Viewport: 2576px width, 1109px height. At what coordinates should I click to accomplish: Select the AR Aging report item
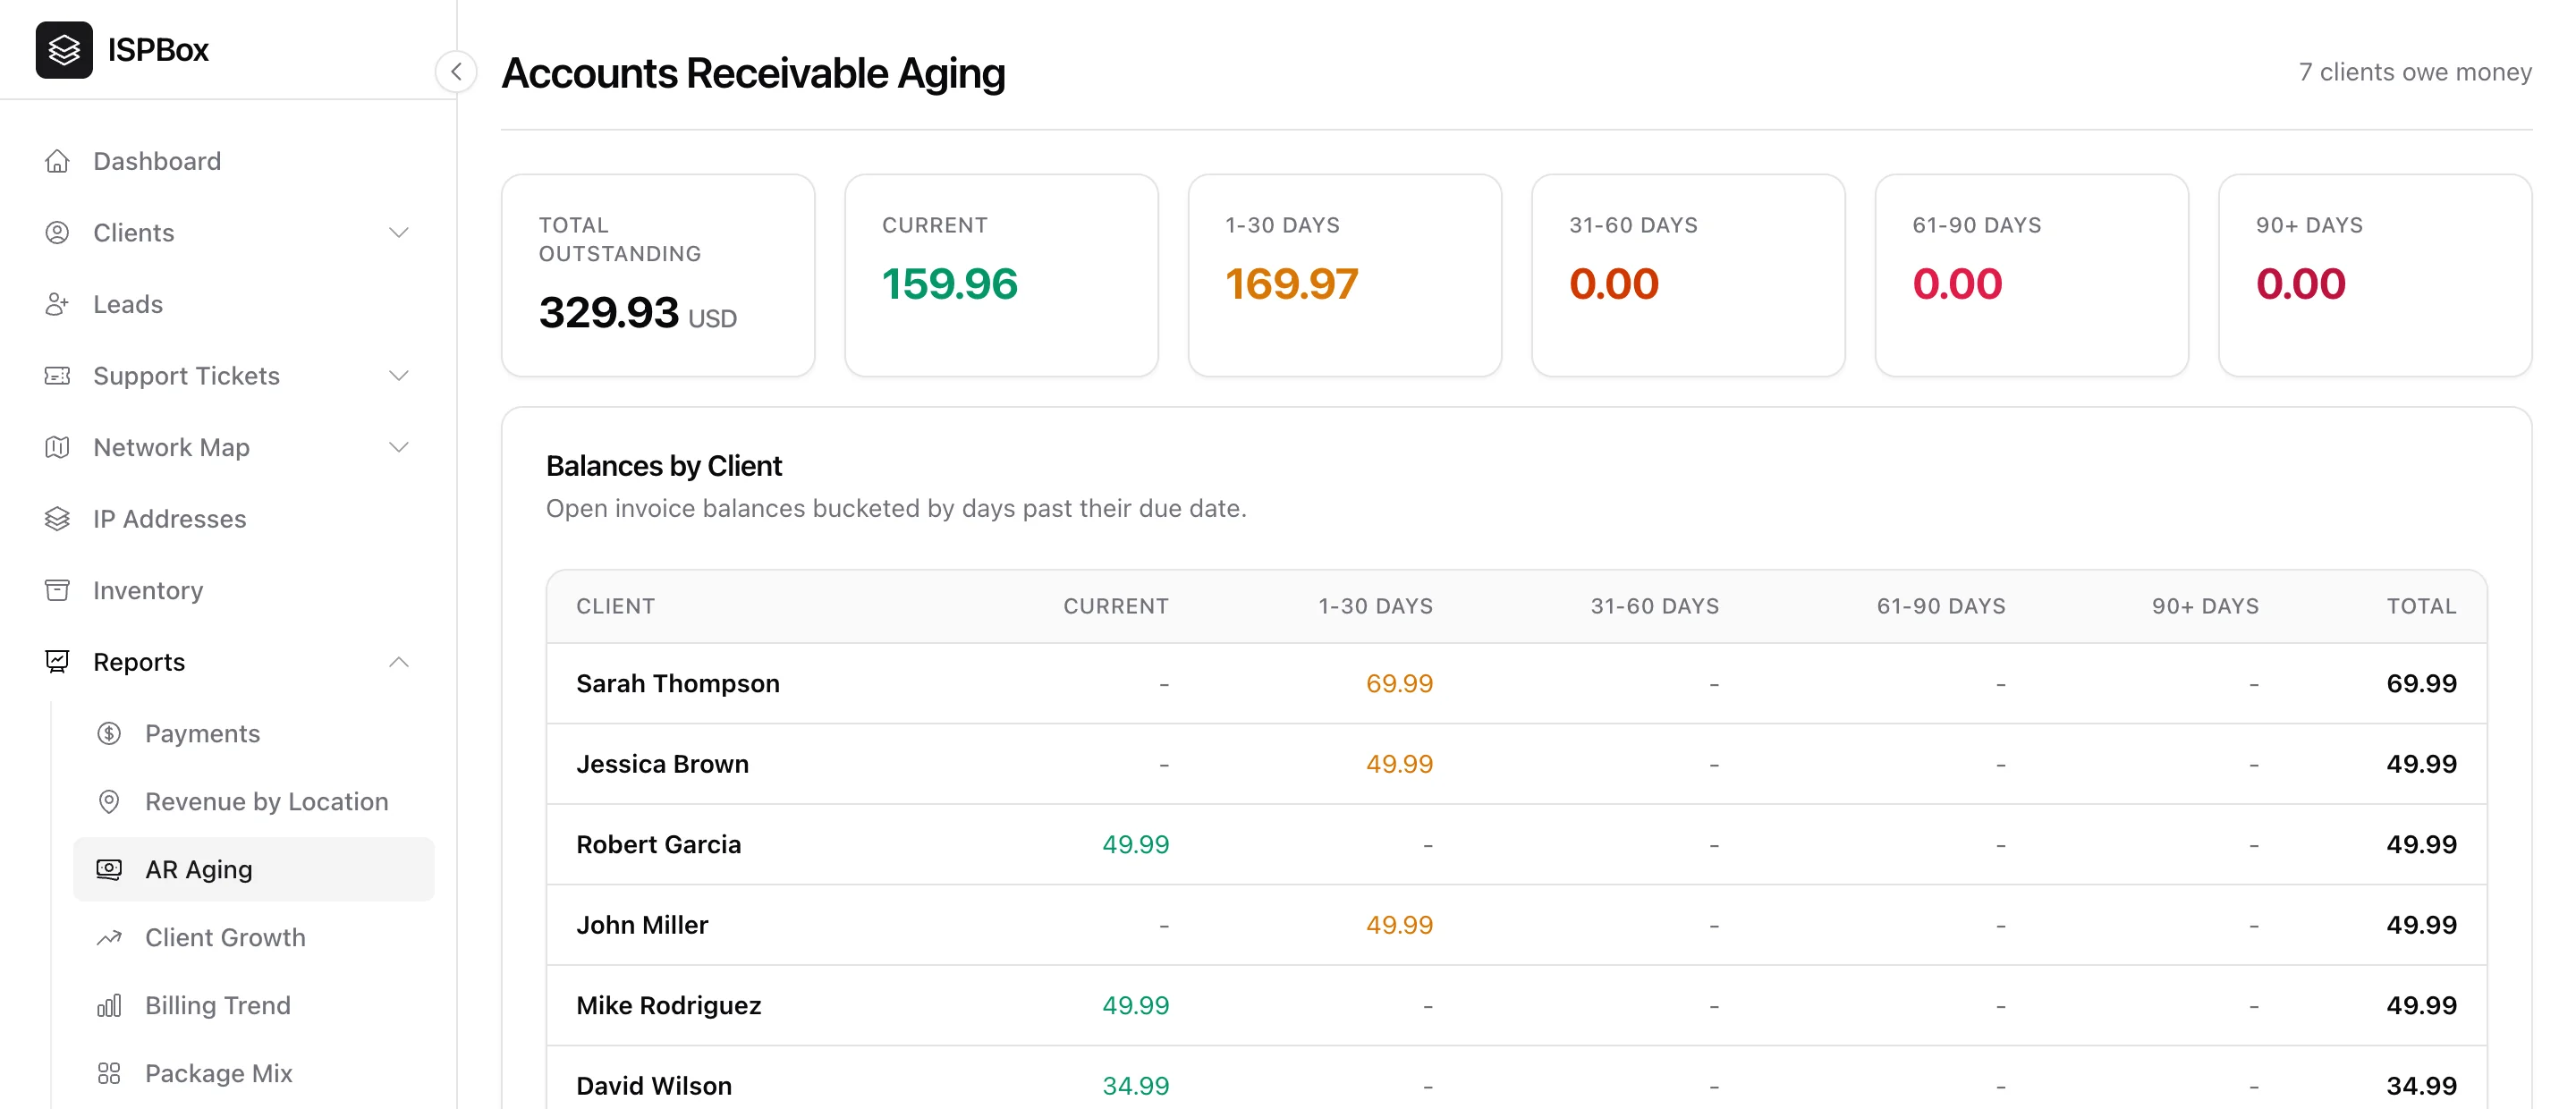[x=254, y=869]
